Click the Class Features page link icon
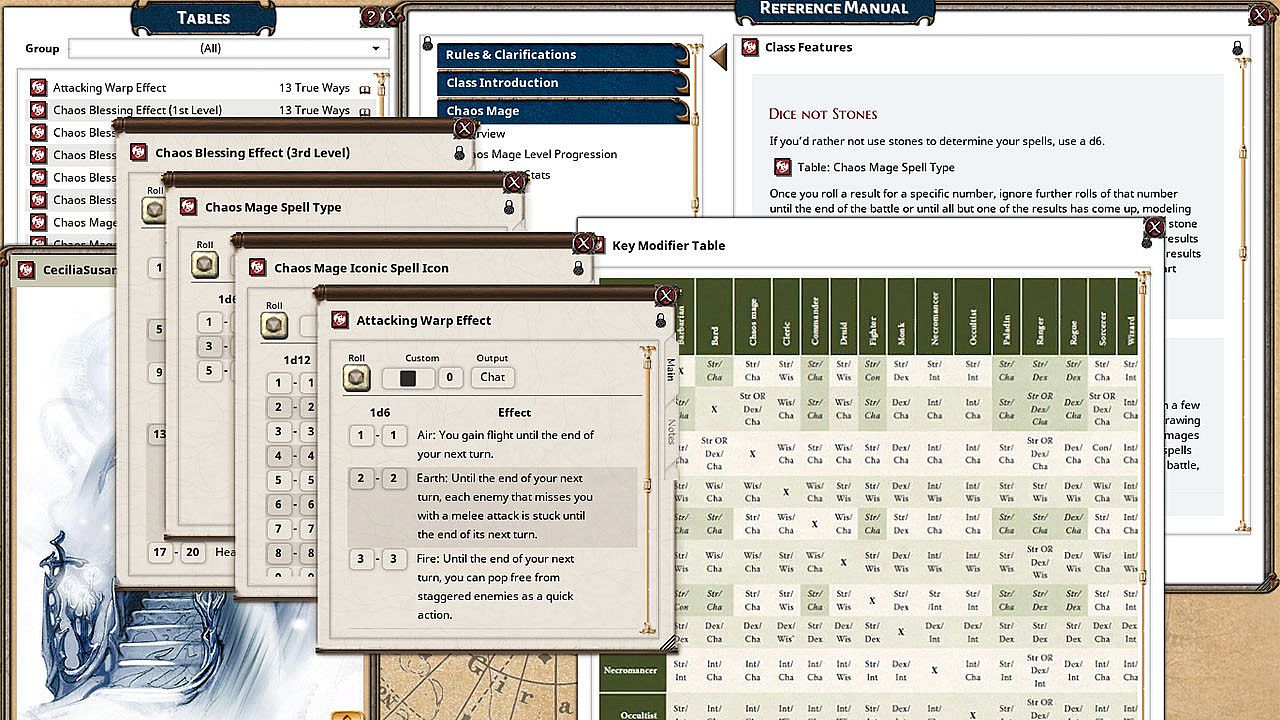The height and width of the screenshot is (720, 1280). click(750, 47)
